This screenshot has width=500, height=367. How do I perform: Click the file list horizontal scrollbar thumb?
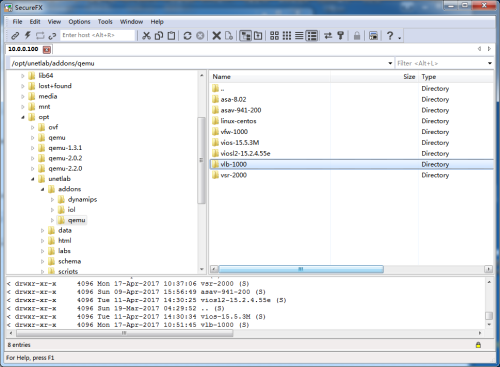(301, 269)
